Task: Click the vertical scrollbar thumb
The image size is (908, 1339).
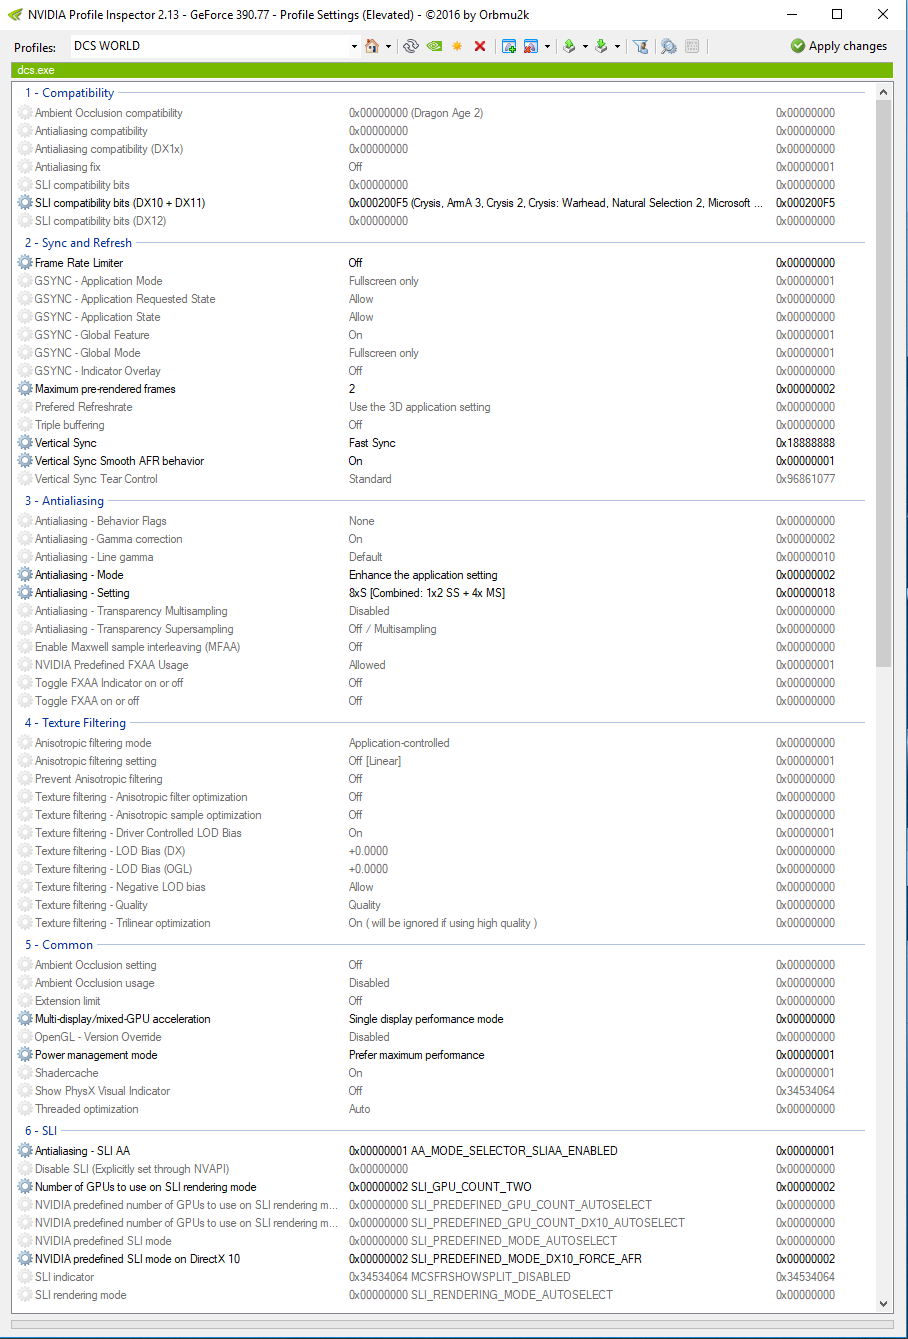Action: pos(883,384)
